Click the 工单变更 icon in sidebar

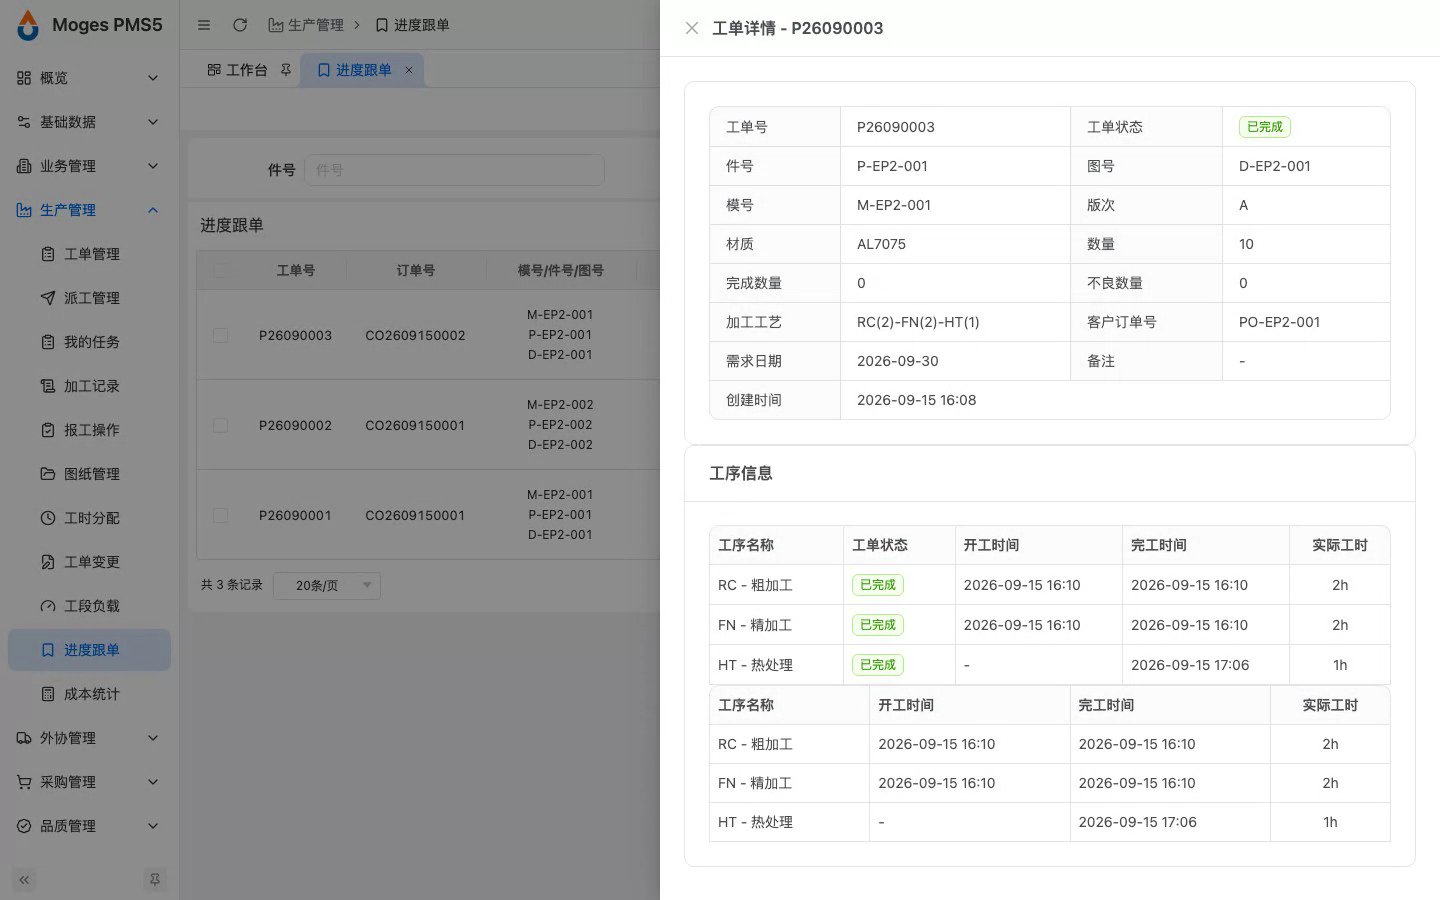click(48, 562)
